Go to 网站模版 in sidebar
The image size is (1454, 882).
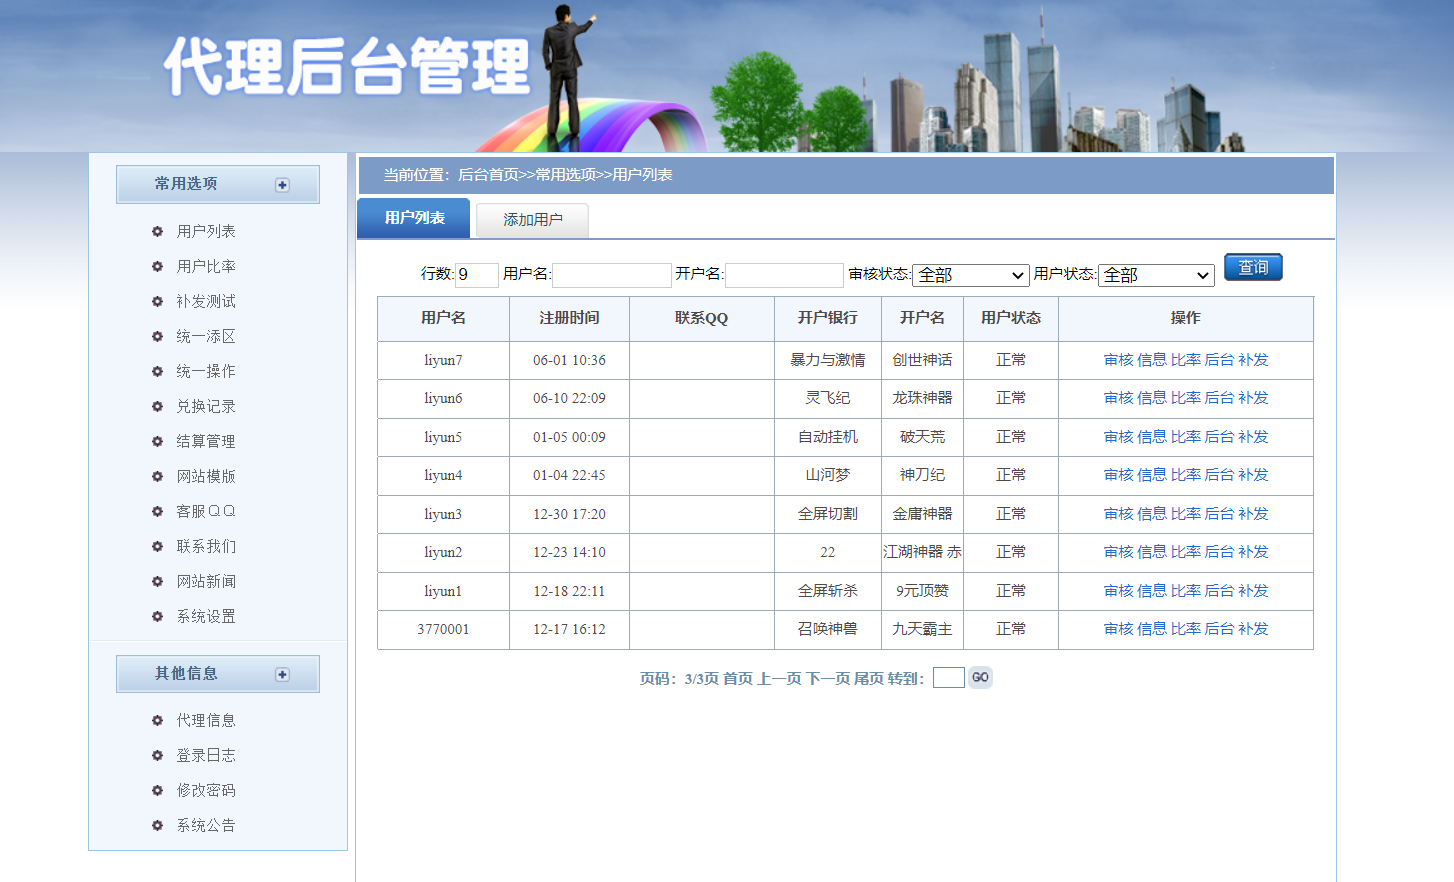(206, 476)
